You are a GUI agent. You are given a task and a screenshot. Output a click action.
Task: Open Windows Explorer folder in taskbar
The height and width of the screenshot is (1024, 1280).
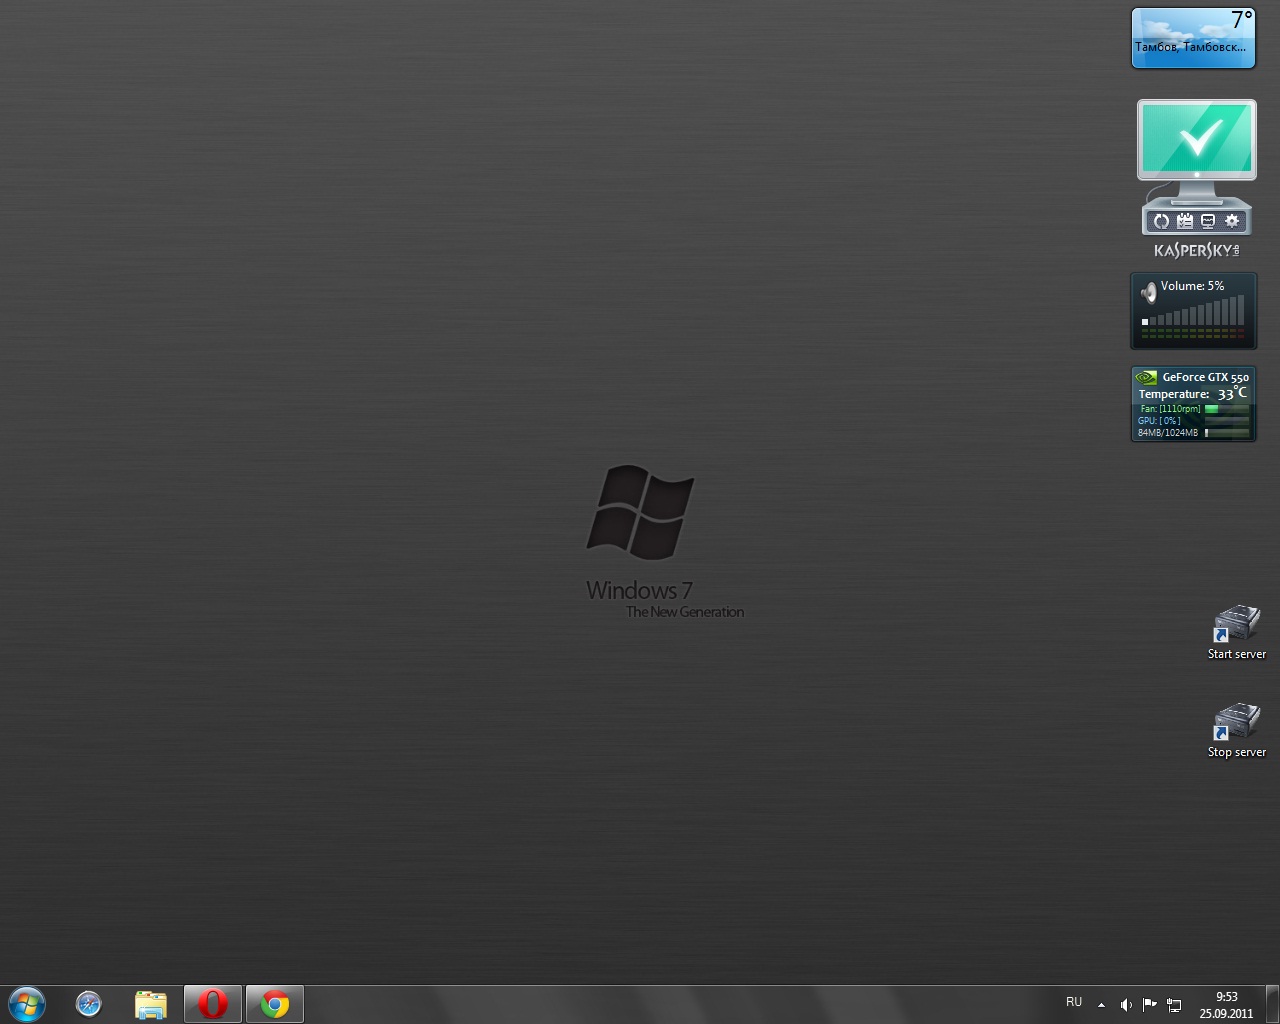tap(151, 1004)
